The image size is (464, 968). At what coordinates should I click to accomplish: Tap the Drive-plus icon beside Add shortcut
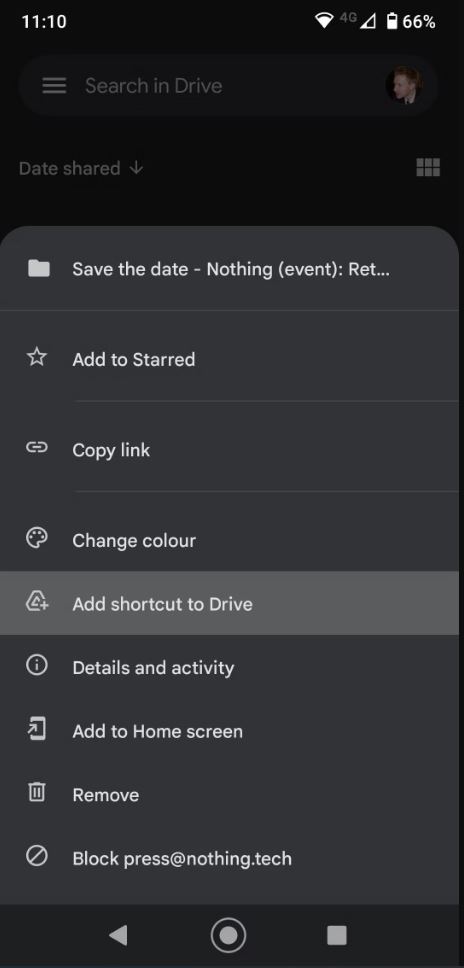pyautogui.click(x=37, y=602)
